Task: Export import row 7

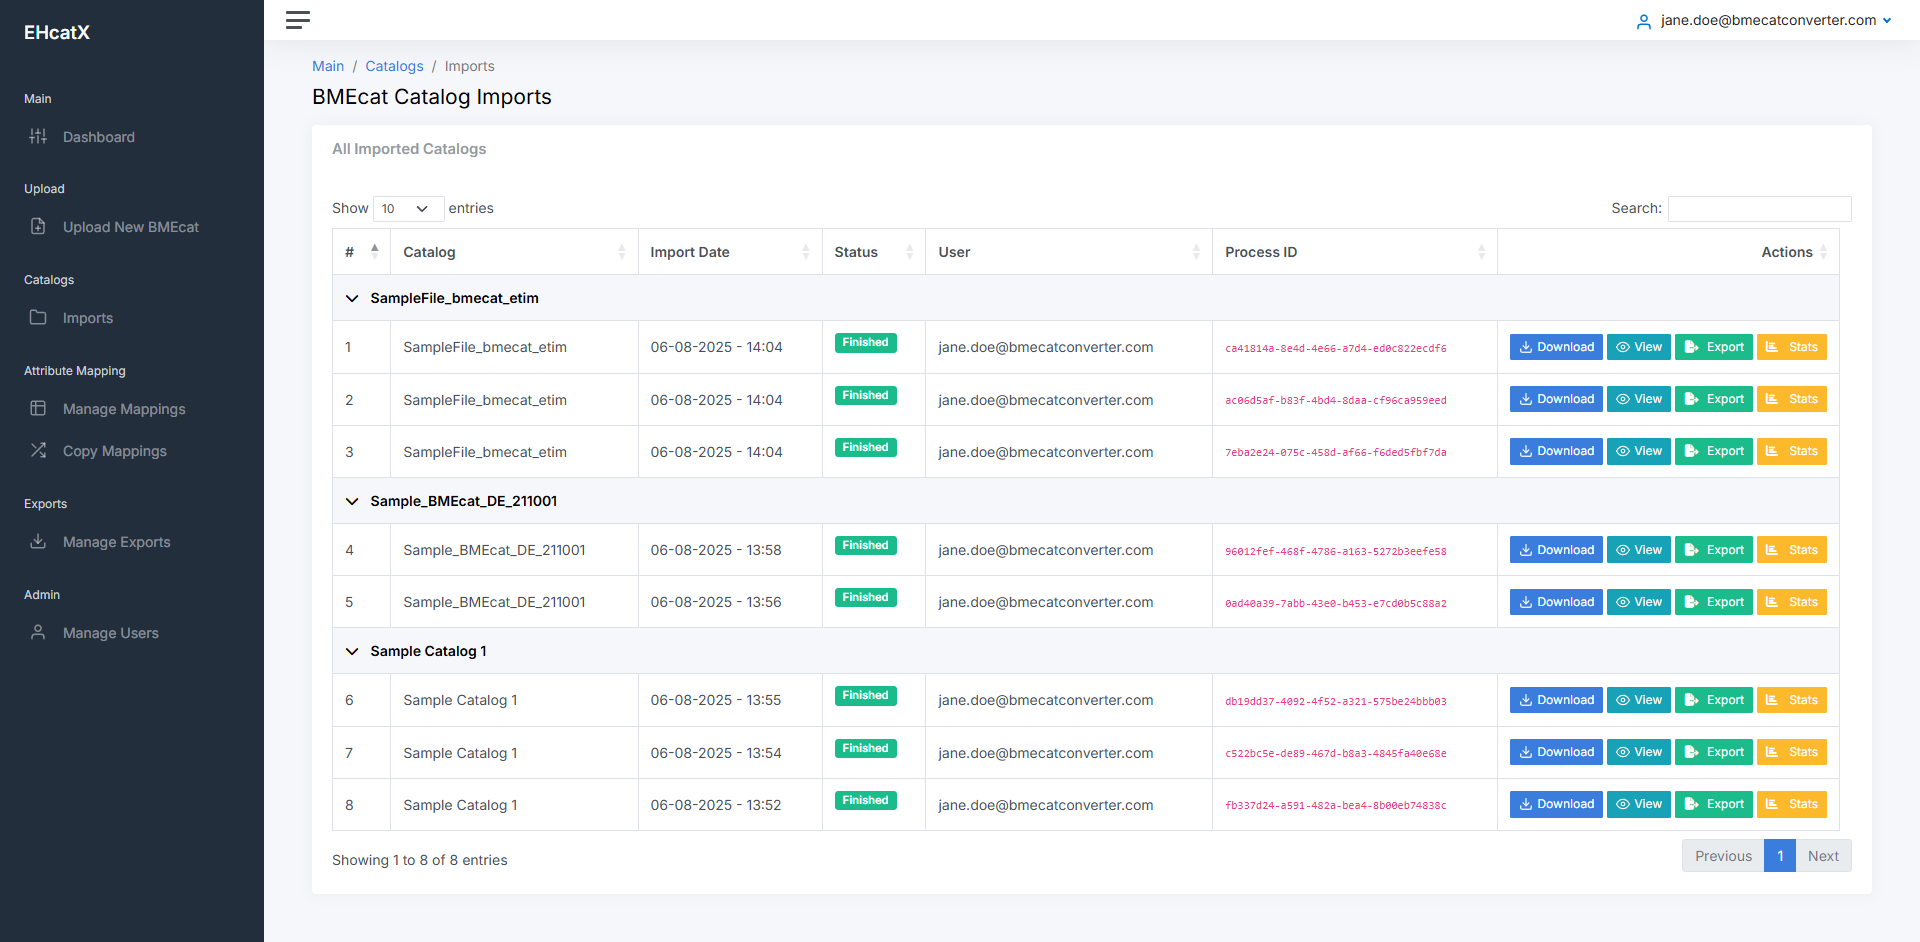Action: tap(1714, 752)
